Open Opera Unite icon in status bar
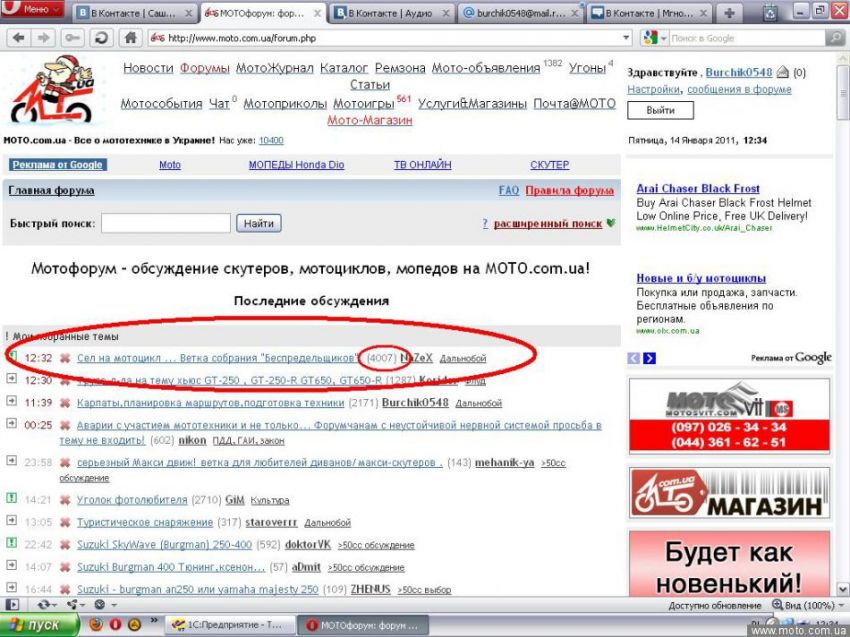This screenshot has width=850, height=637. [x=72, y=604]
